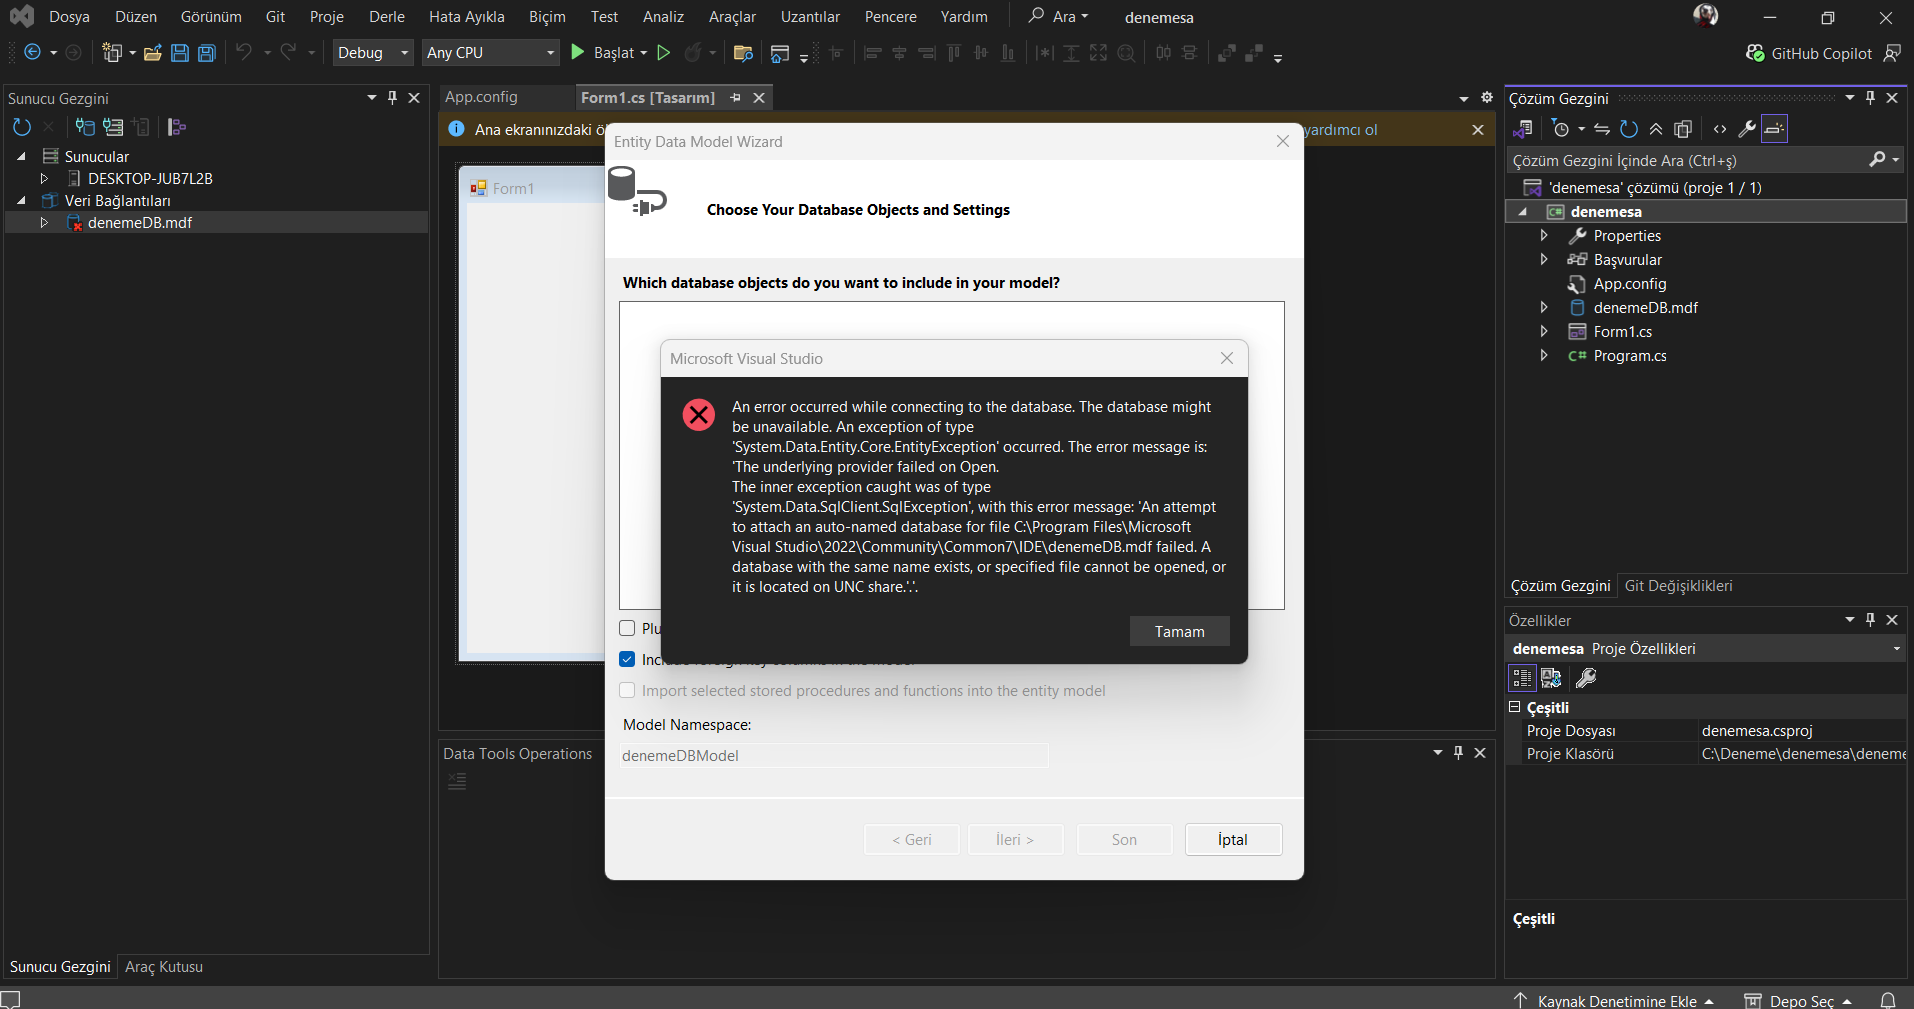Open the Any CPU platform dropdown
The width and height of the screenshot is (1914, 1009).
[x=490, y=52]
